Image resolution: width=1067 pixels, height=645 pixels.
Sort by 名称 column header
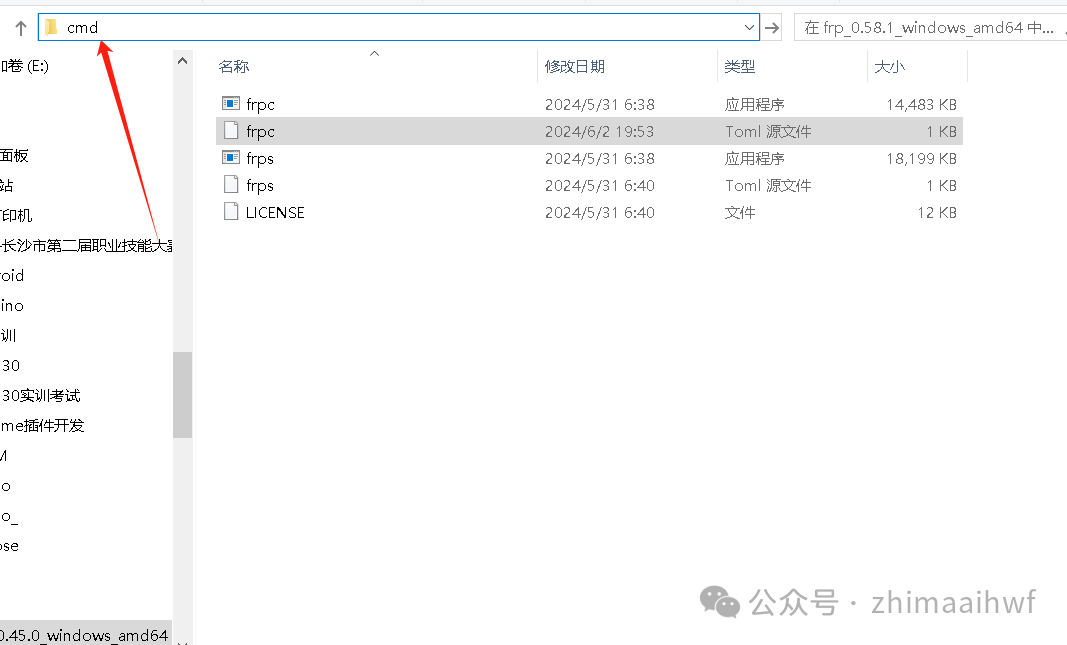[234, 67]
